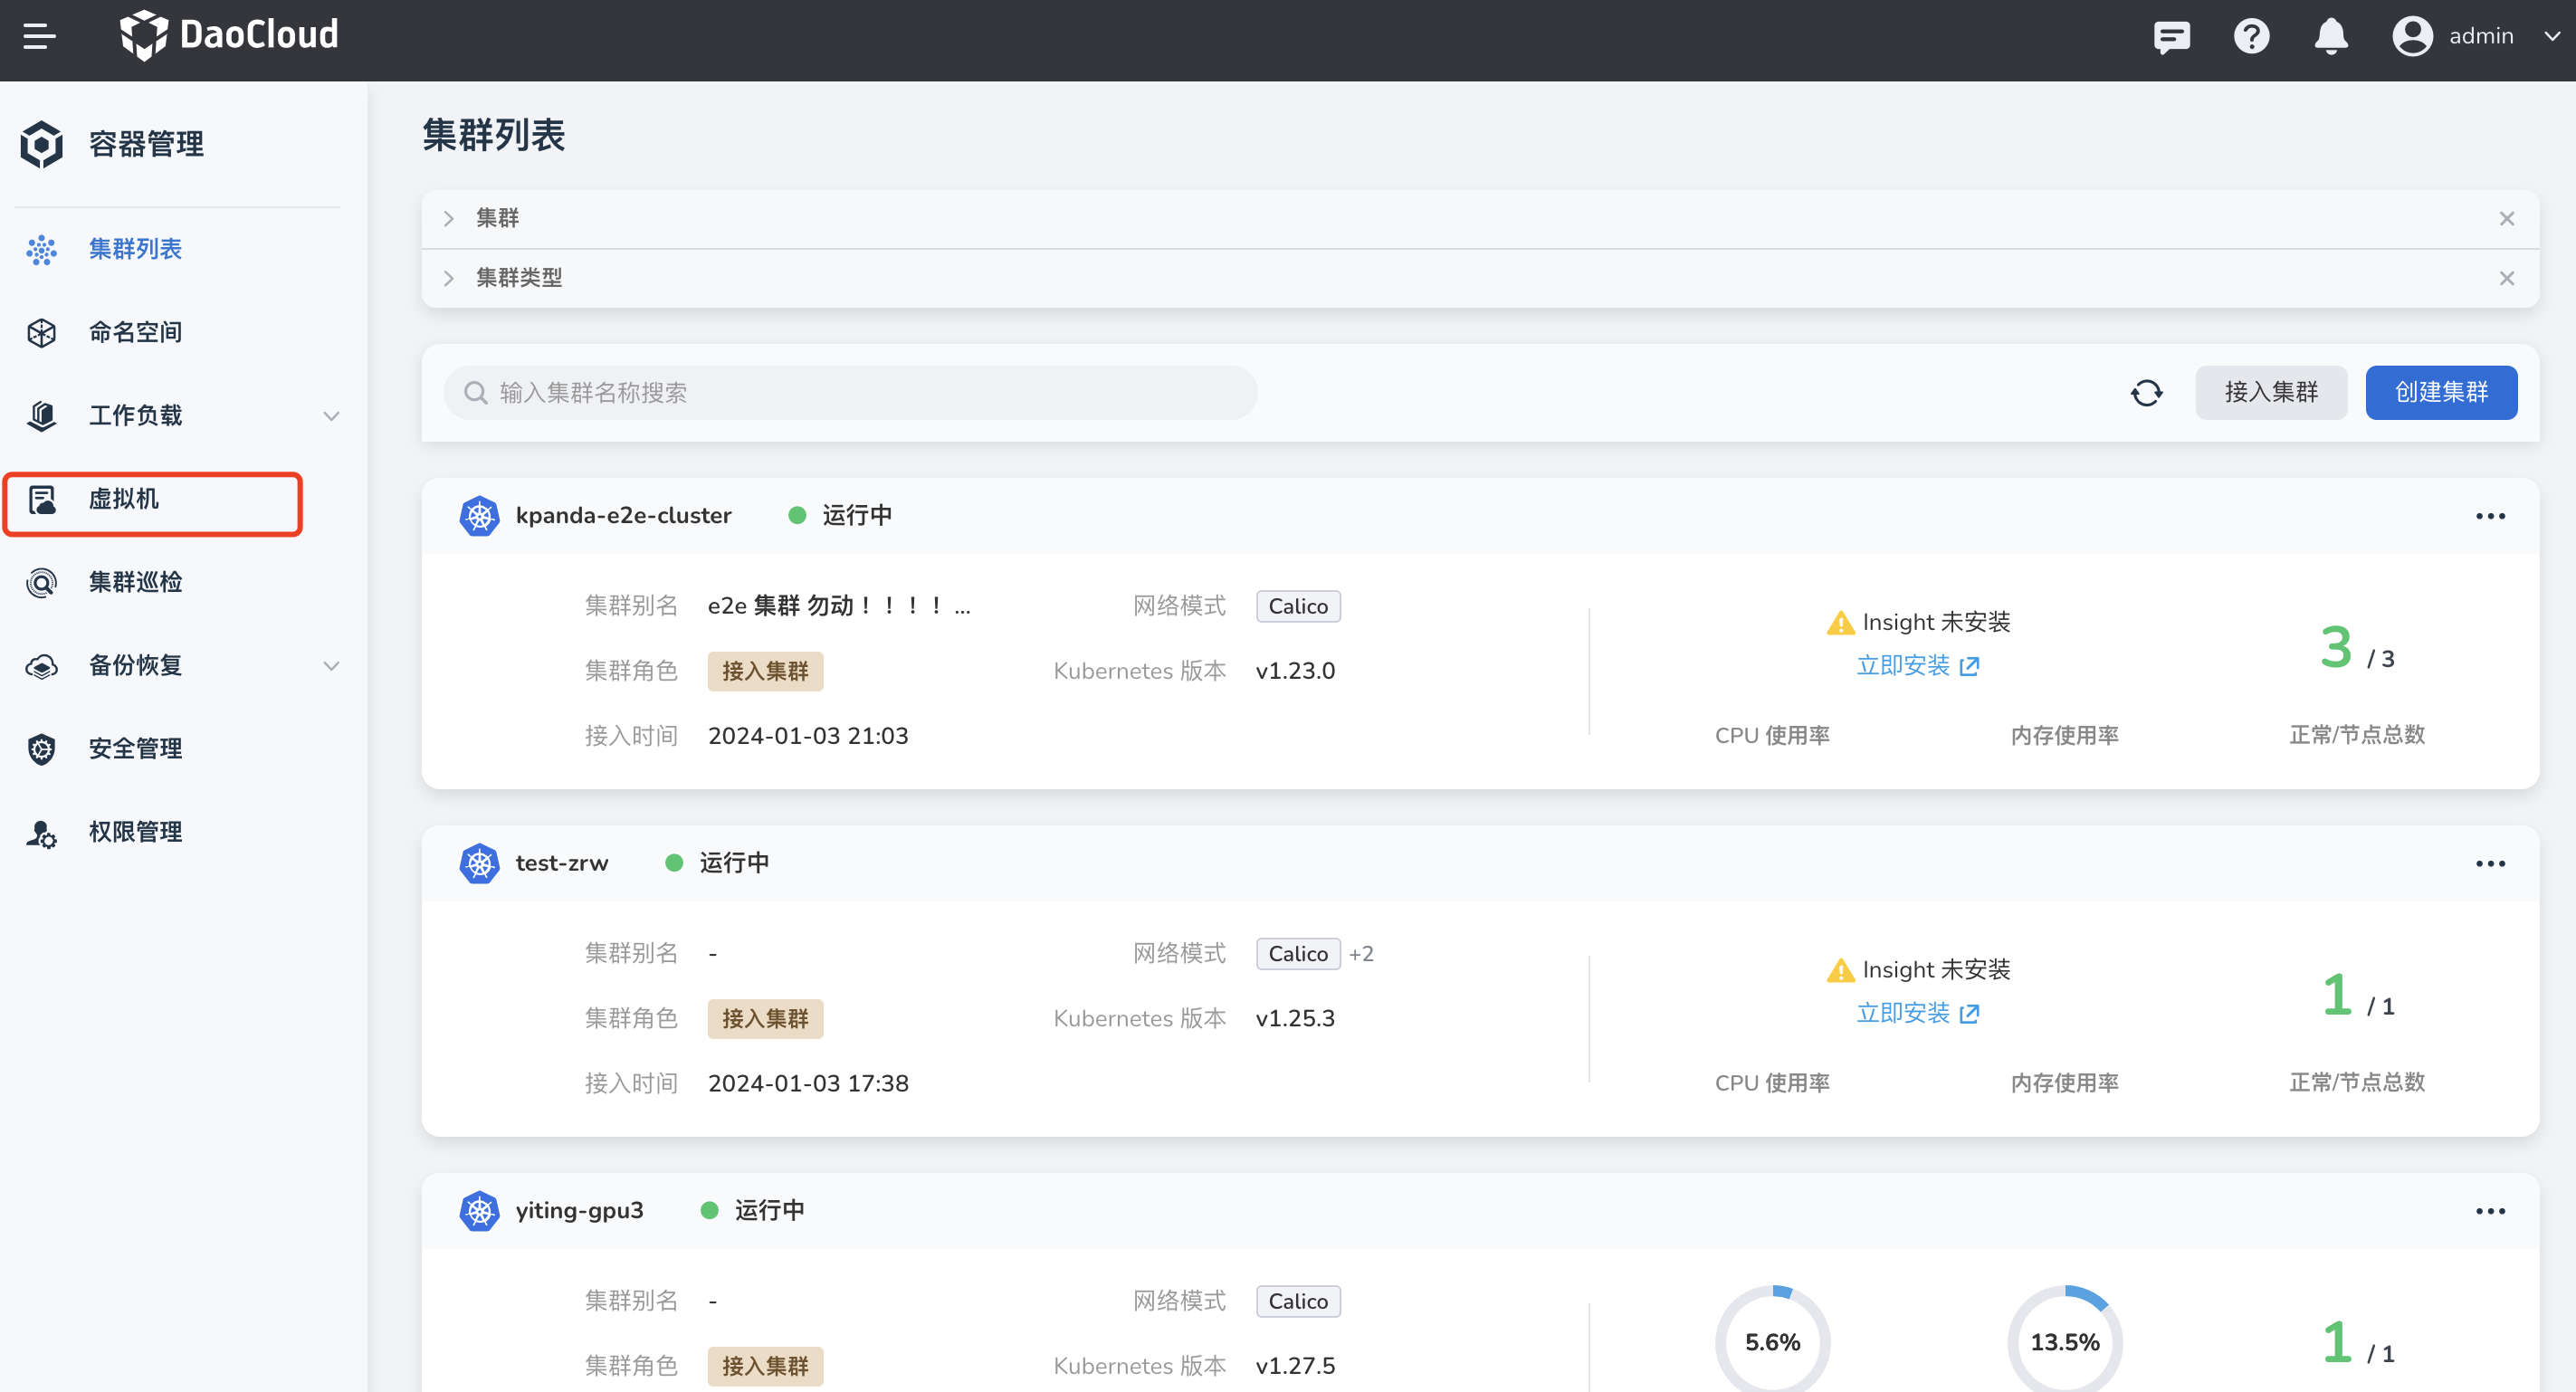
Task: Open more actions for kpanda-e2e-cluster
Action: click(2490, 516)
